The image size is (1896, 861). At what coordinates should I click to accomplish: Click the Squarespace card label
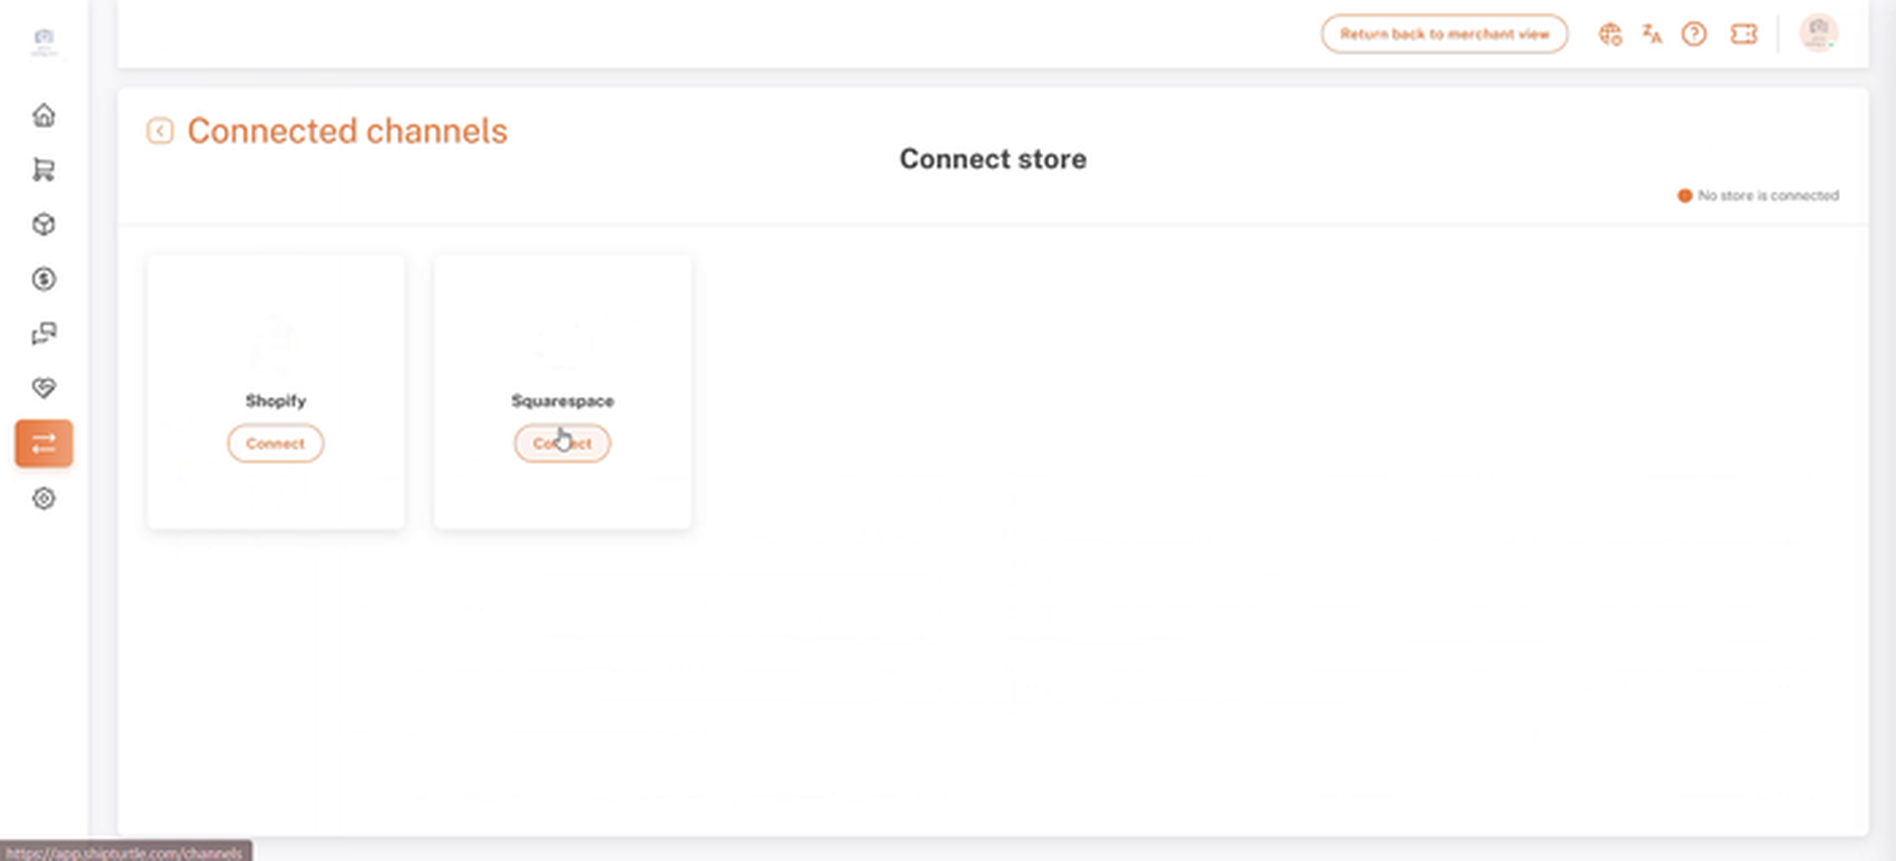point(563,400)
